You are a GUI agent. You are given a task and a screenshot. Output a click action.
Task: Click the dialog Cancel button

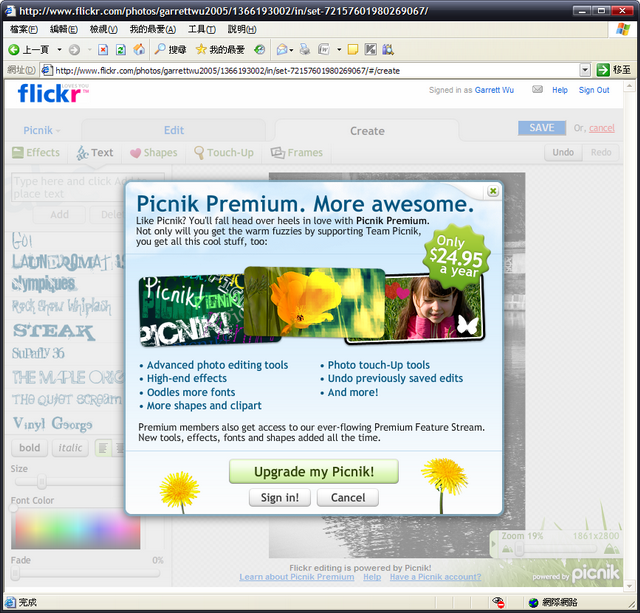point(348,498)
